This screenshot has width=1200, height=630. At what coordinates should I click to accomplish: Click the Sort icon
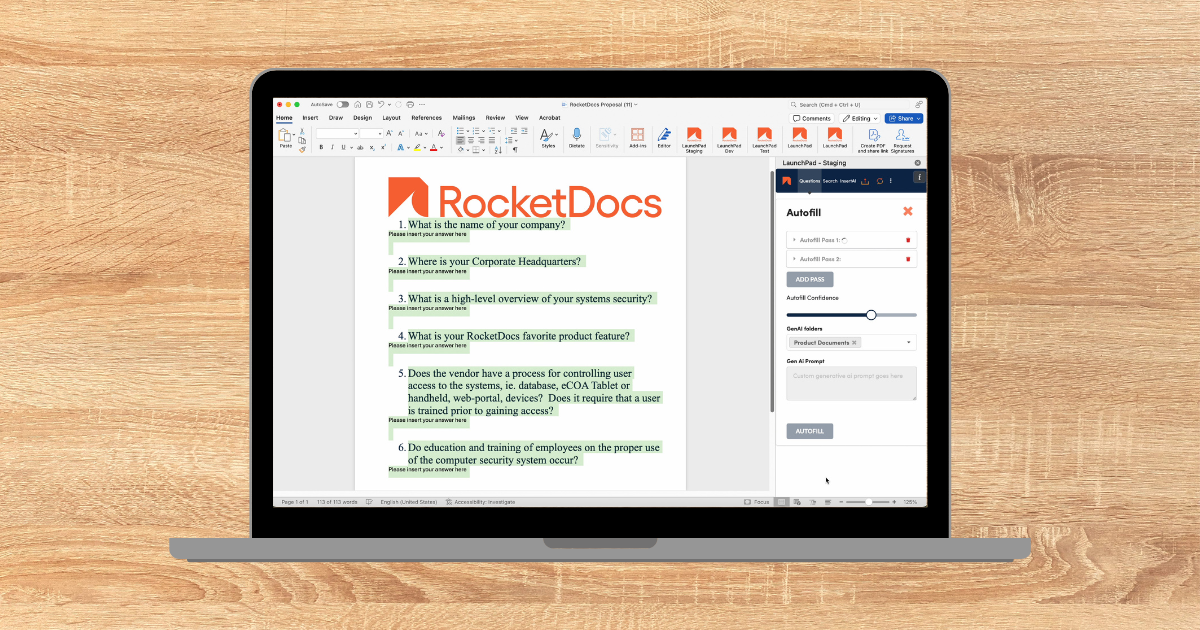(498, 150)
